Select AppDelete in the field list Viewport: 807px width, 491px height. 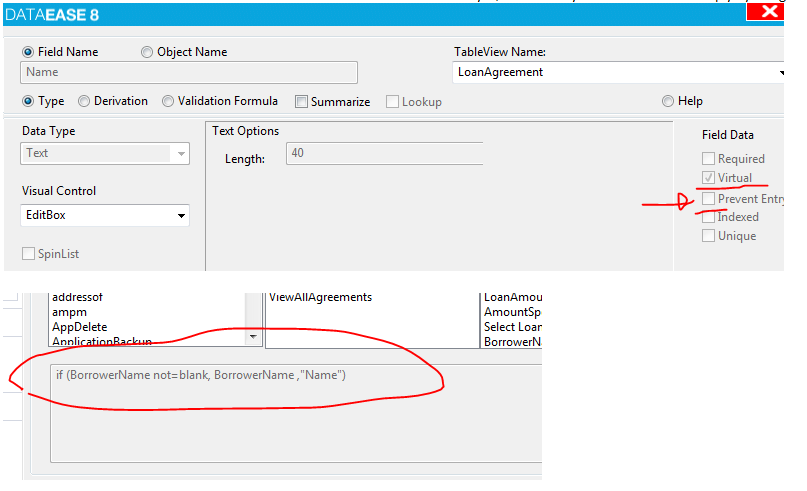tap(79, 327)
